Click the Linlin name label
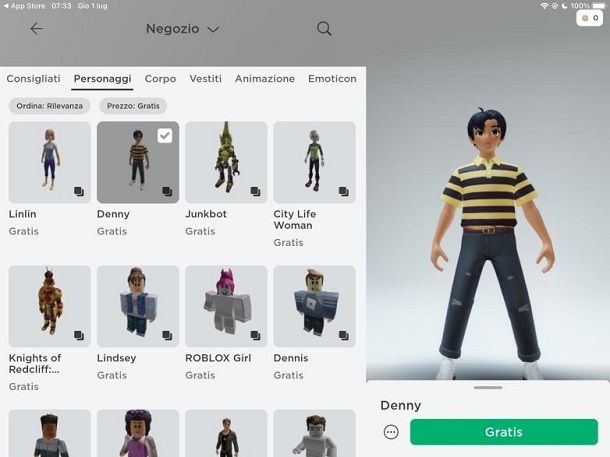The height and width of the screenshot is (457, 610). (23, 214)
